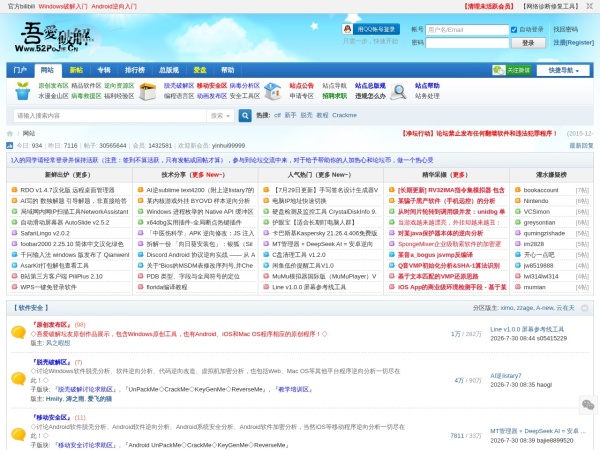This screenshot has height=450, width=600.
Task: Click the blue magnifier search button
Action: point(245,116)
